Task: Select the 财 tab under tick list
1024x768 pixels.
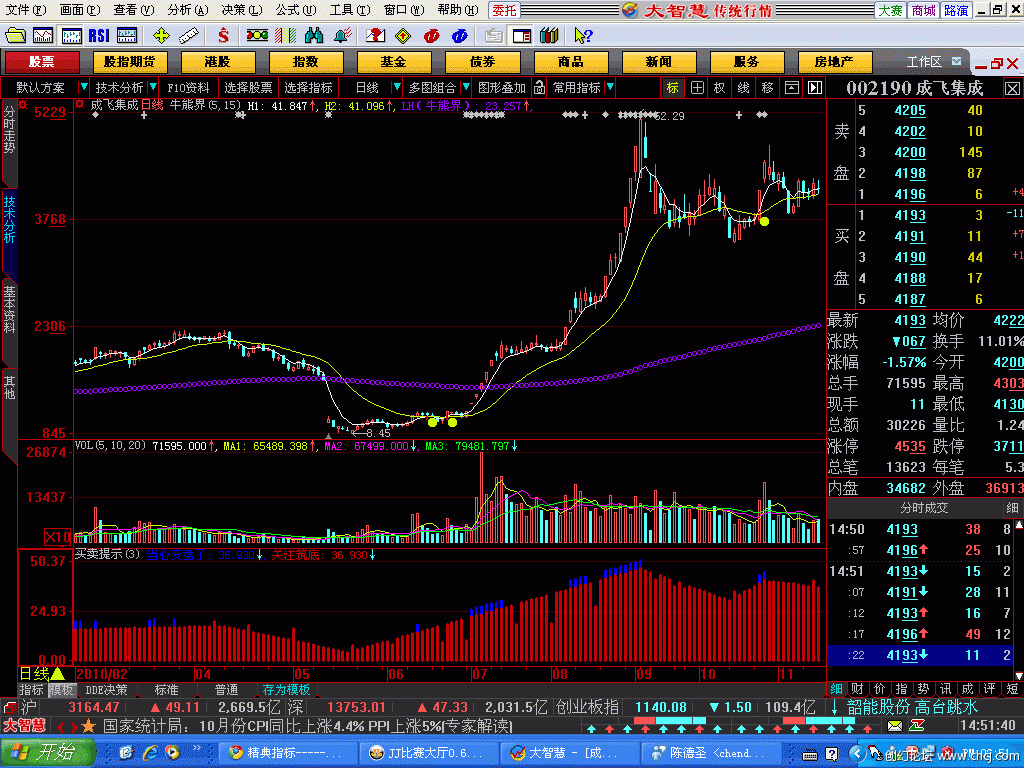Action: [857, 688]
